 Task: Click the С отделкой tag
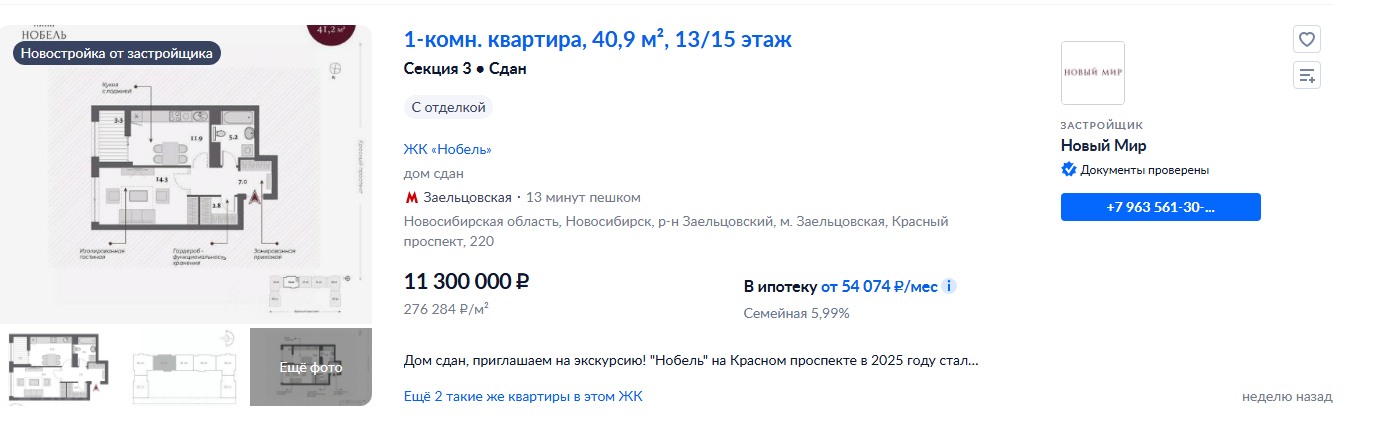pyautogui.click(x=449, y=107)
